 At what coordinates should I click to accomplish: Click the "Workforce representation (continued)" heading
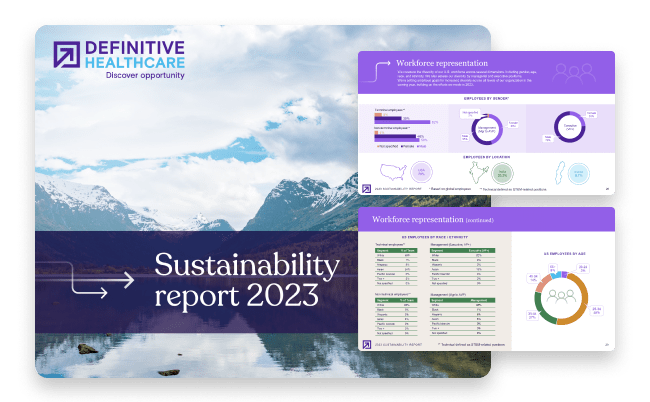click(432, 219)
